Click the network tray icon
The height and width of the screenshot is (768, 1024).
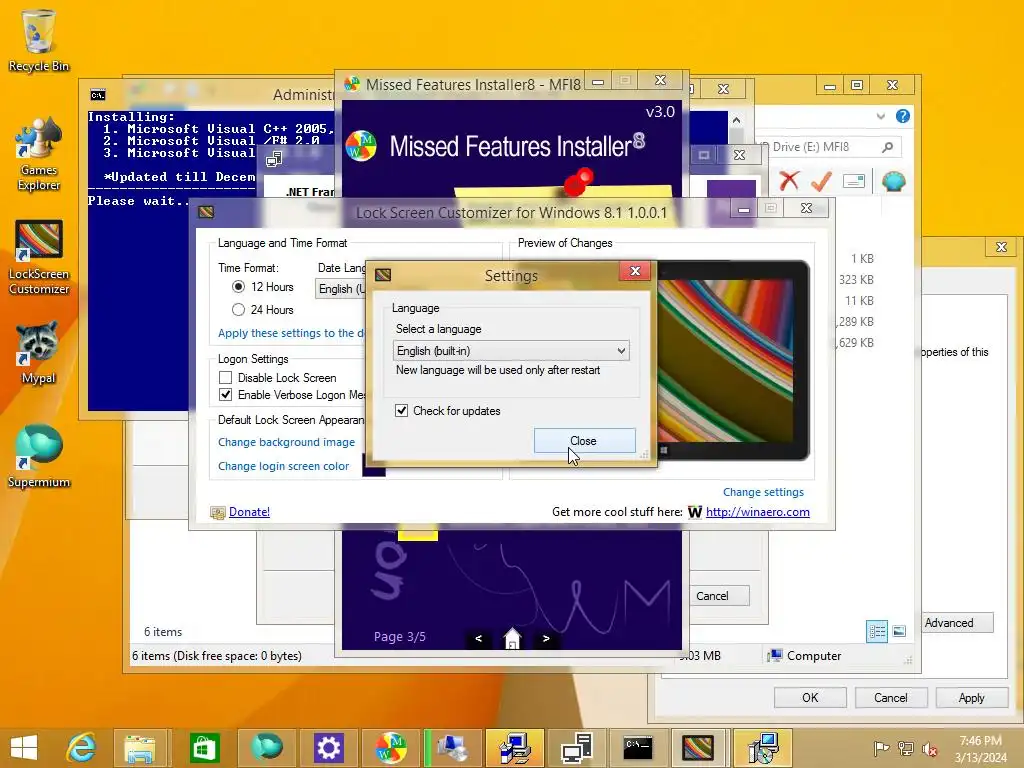pos(905,749)
